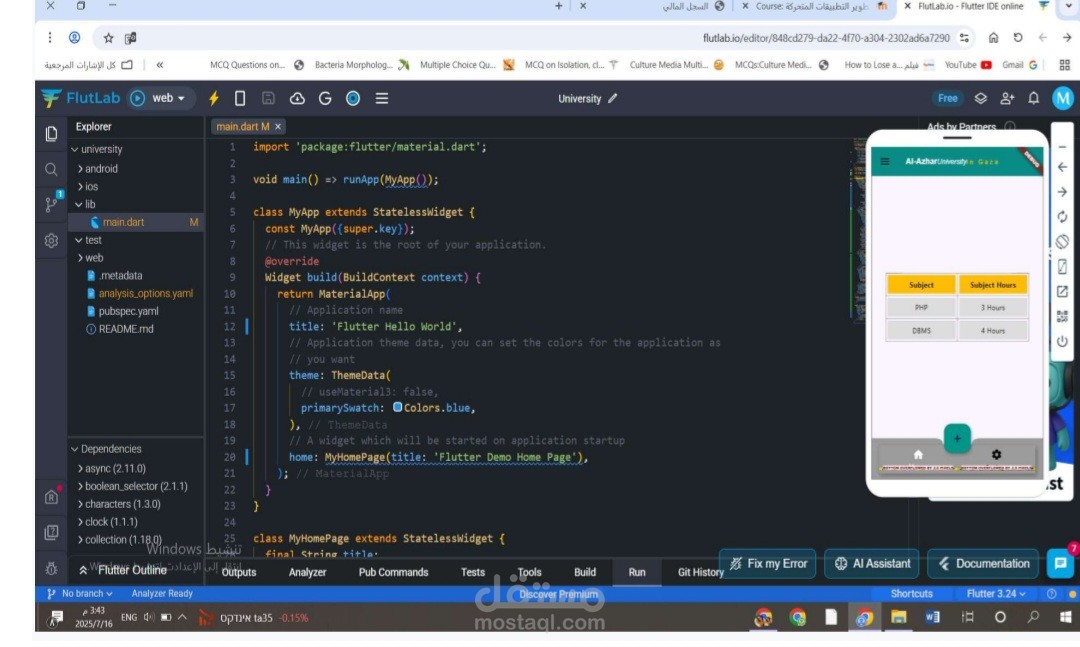Open pubspec.yaml file

coord(123,311)
